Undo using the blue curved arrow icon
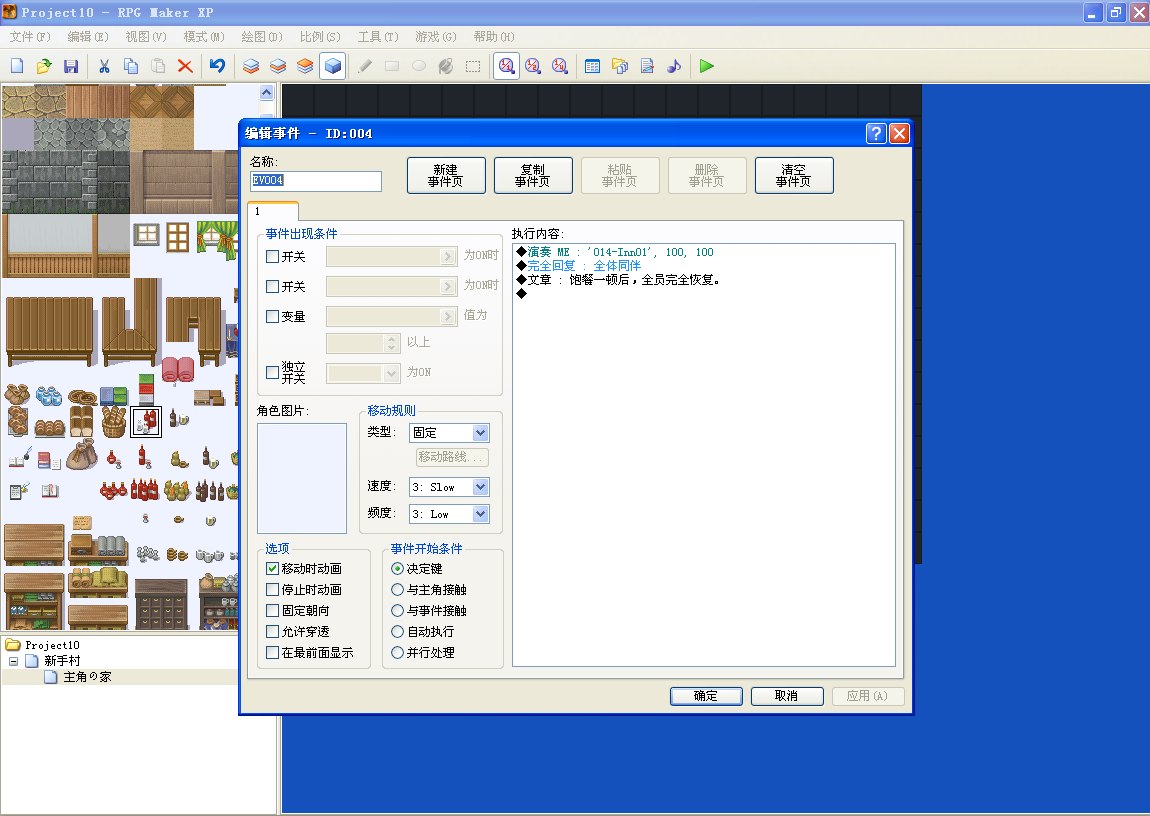 point(217,66)
